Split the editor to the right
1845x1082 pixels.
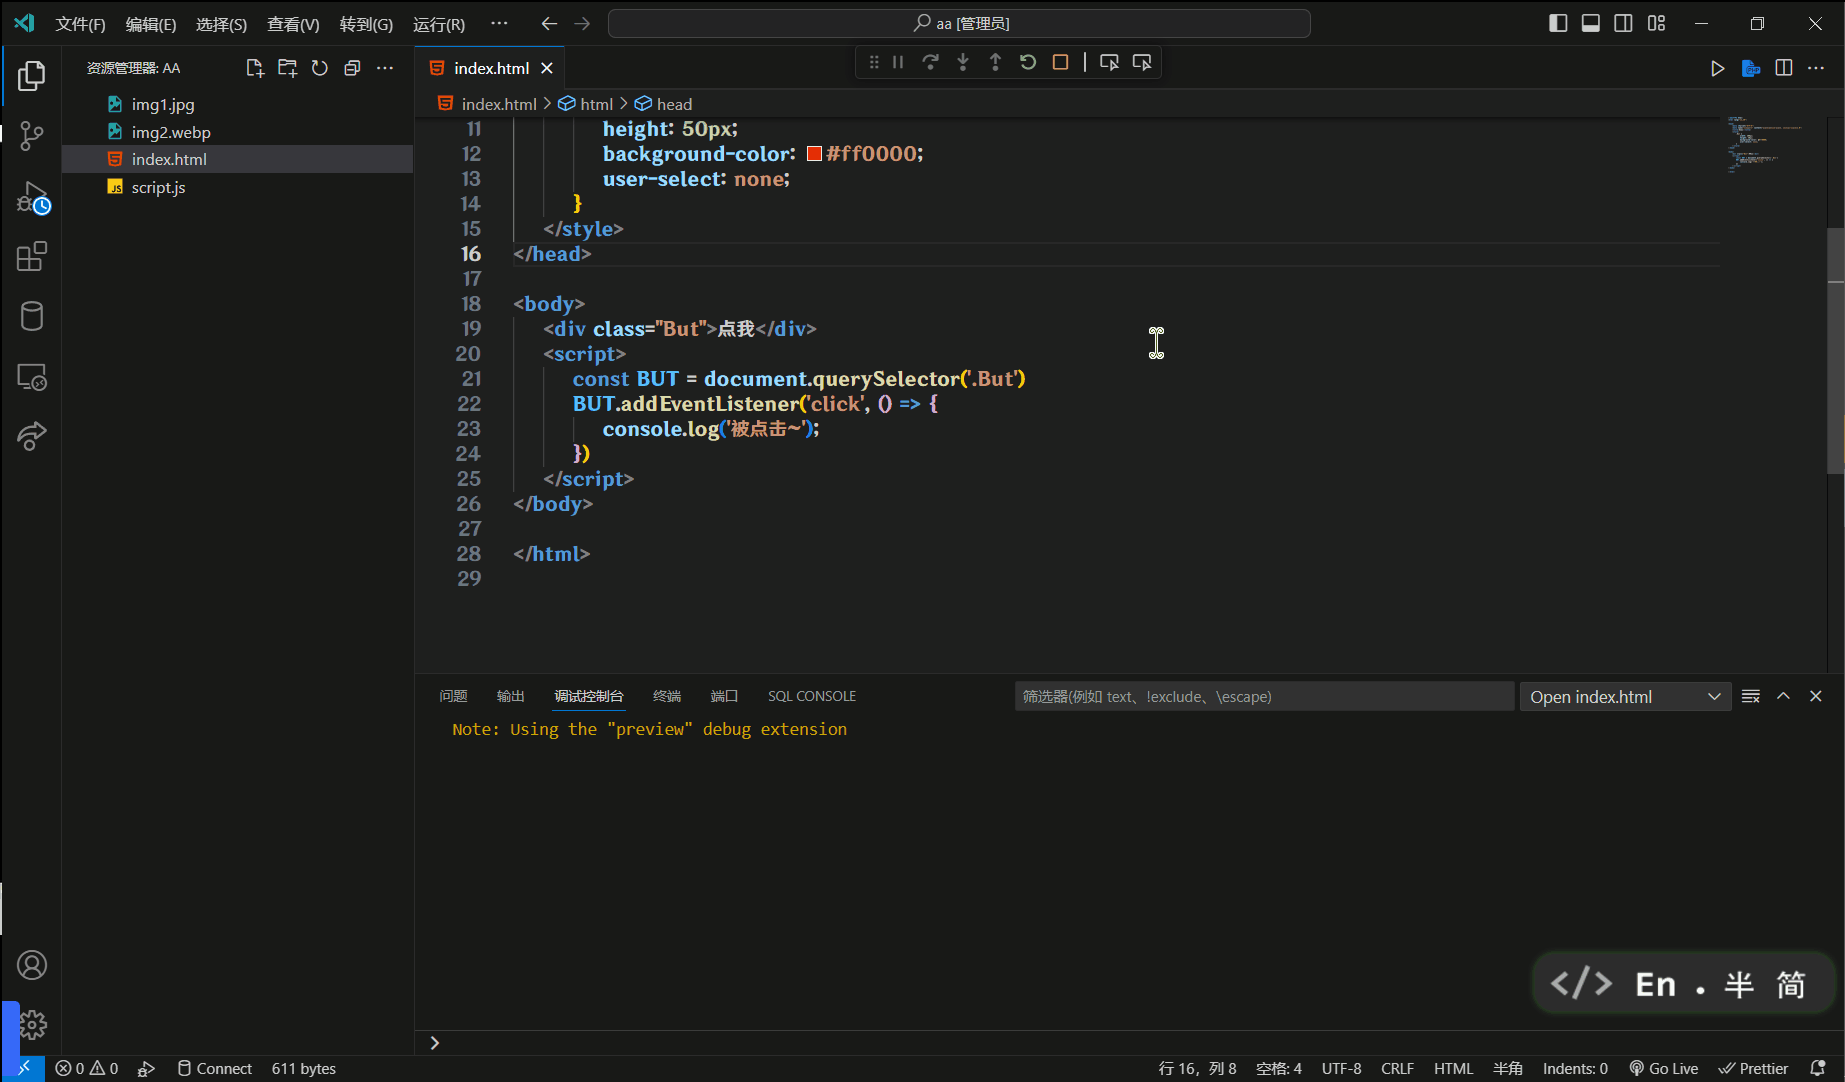click(1784, 68)
